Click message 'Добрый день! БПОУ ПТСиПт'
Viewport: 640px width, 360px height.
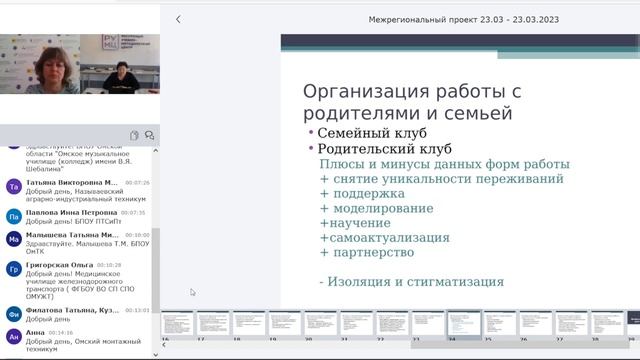[x=73, y=221]
